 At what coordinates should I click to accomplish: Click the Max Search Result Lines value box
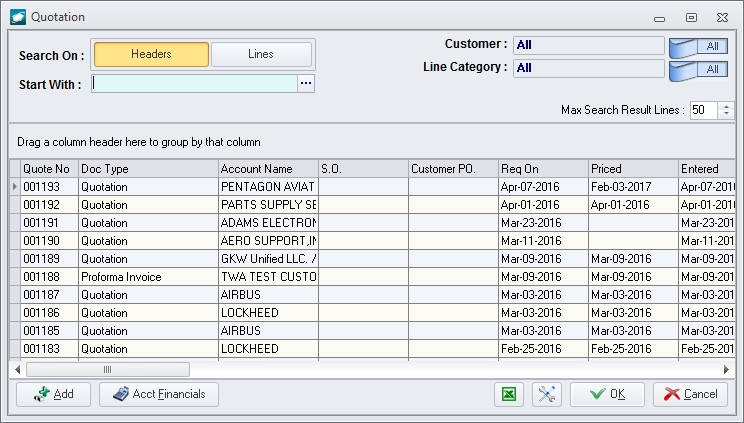[x=704, y=110]
